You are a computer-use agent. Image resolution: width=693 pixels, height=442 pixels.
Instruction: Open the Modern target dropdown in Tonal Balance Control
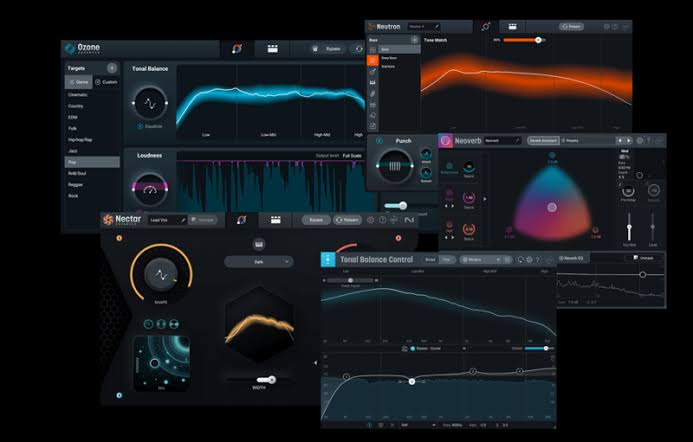coord(481,260)
